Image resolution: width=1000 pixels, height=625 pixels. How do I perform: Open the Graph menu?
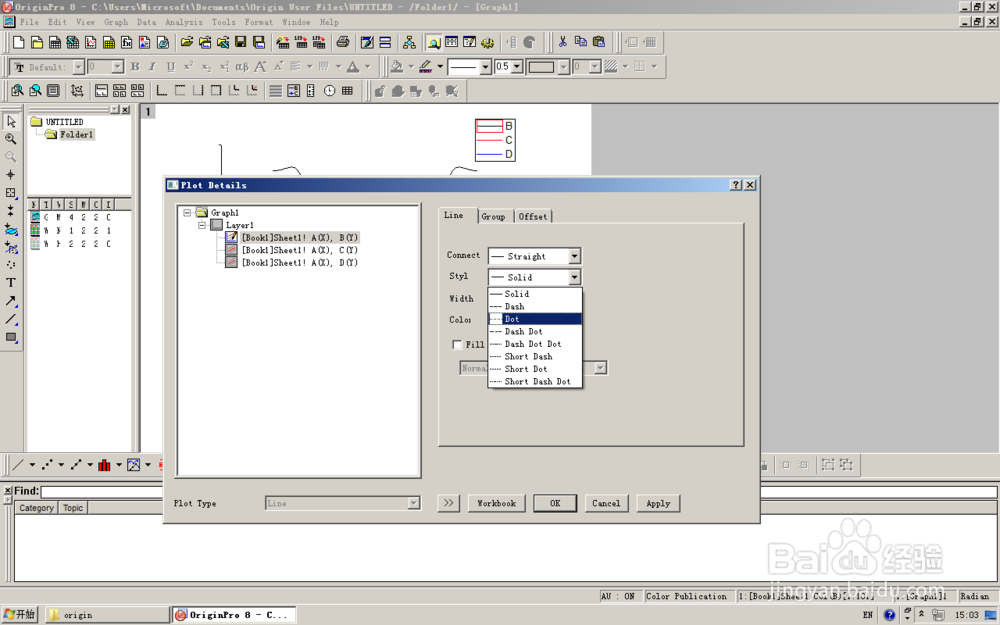tap(116, 22)
